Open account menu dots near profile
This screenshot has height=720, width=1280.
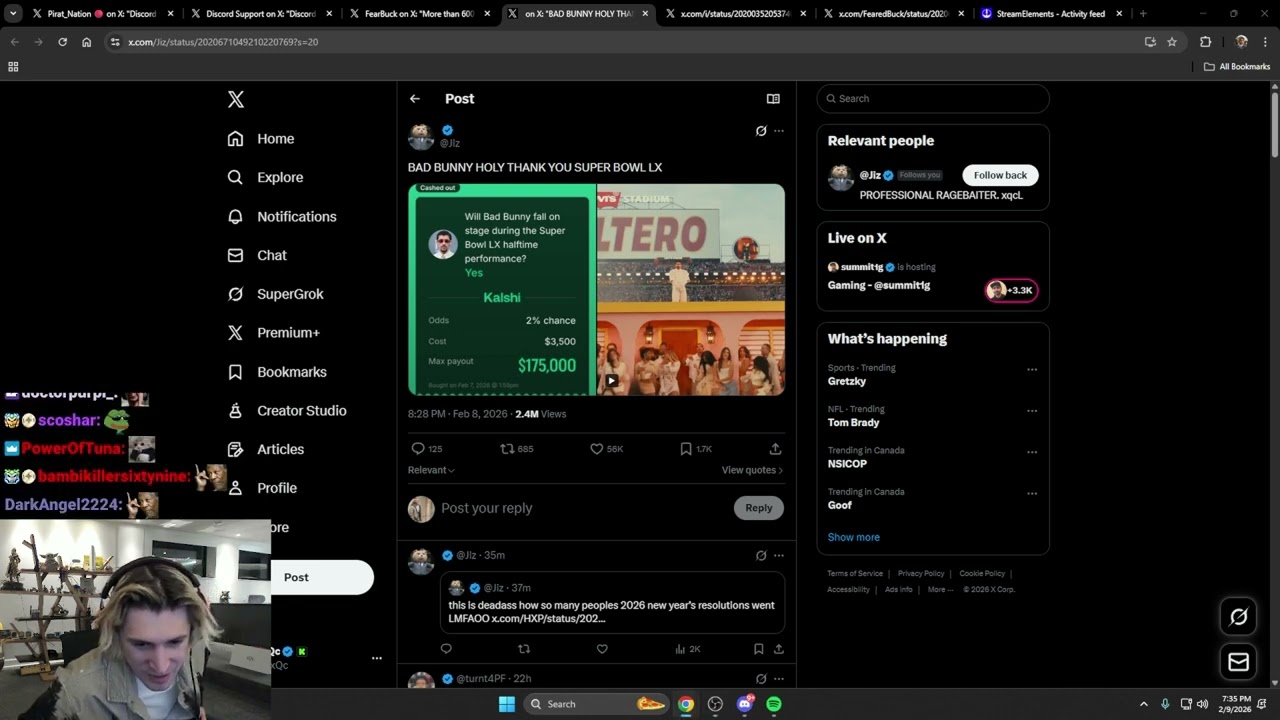click(x=377, y=658)
